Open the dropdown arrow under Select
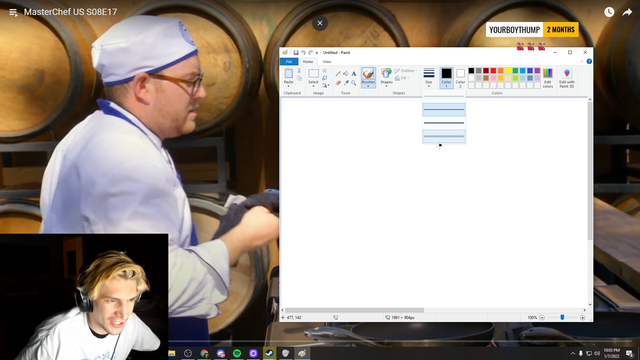The image size is (640, 360). click(x=313, y=86)
